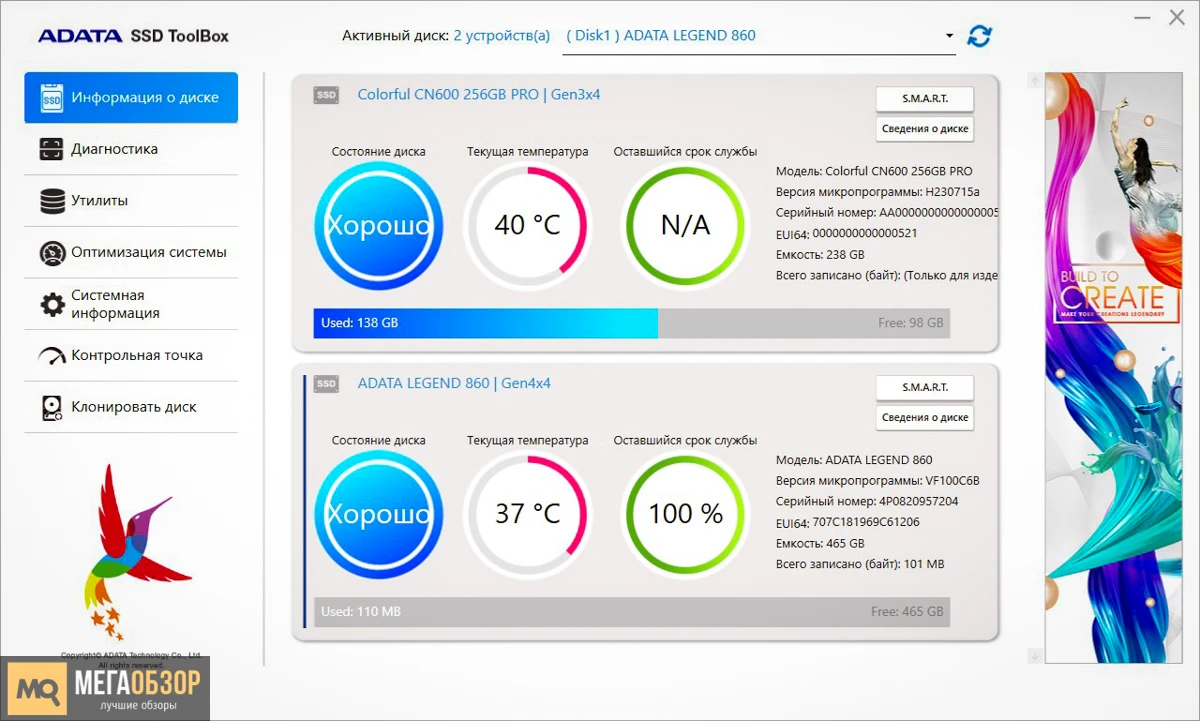Viewport: 1200px width, 721px height.
Task: Click the text 'Модель: ADATA LEGEND 860'
Action: point(854,460)
